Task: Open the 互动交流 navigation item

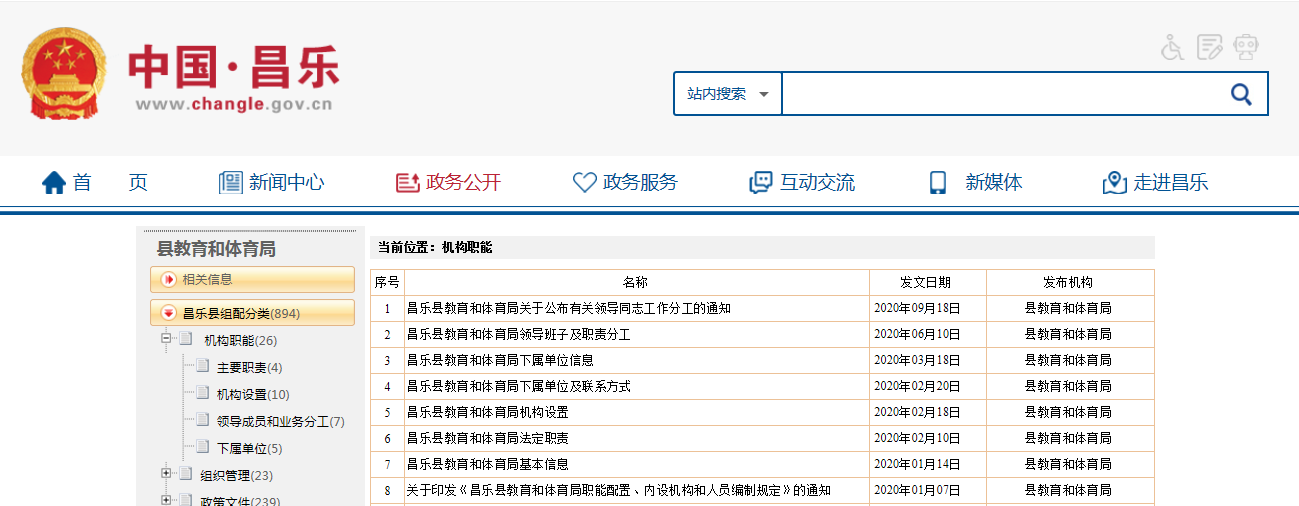Action: [x=802, y=182]
